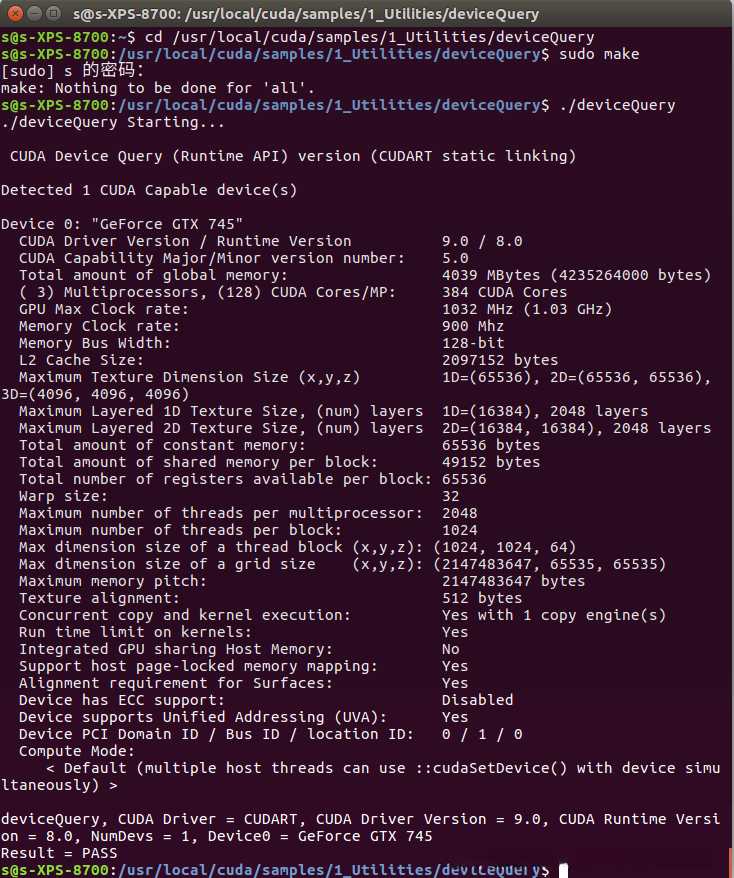
Task: Close the terminal window
Action: (13, 14)
